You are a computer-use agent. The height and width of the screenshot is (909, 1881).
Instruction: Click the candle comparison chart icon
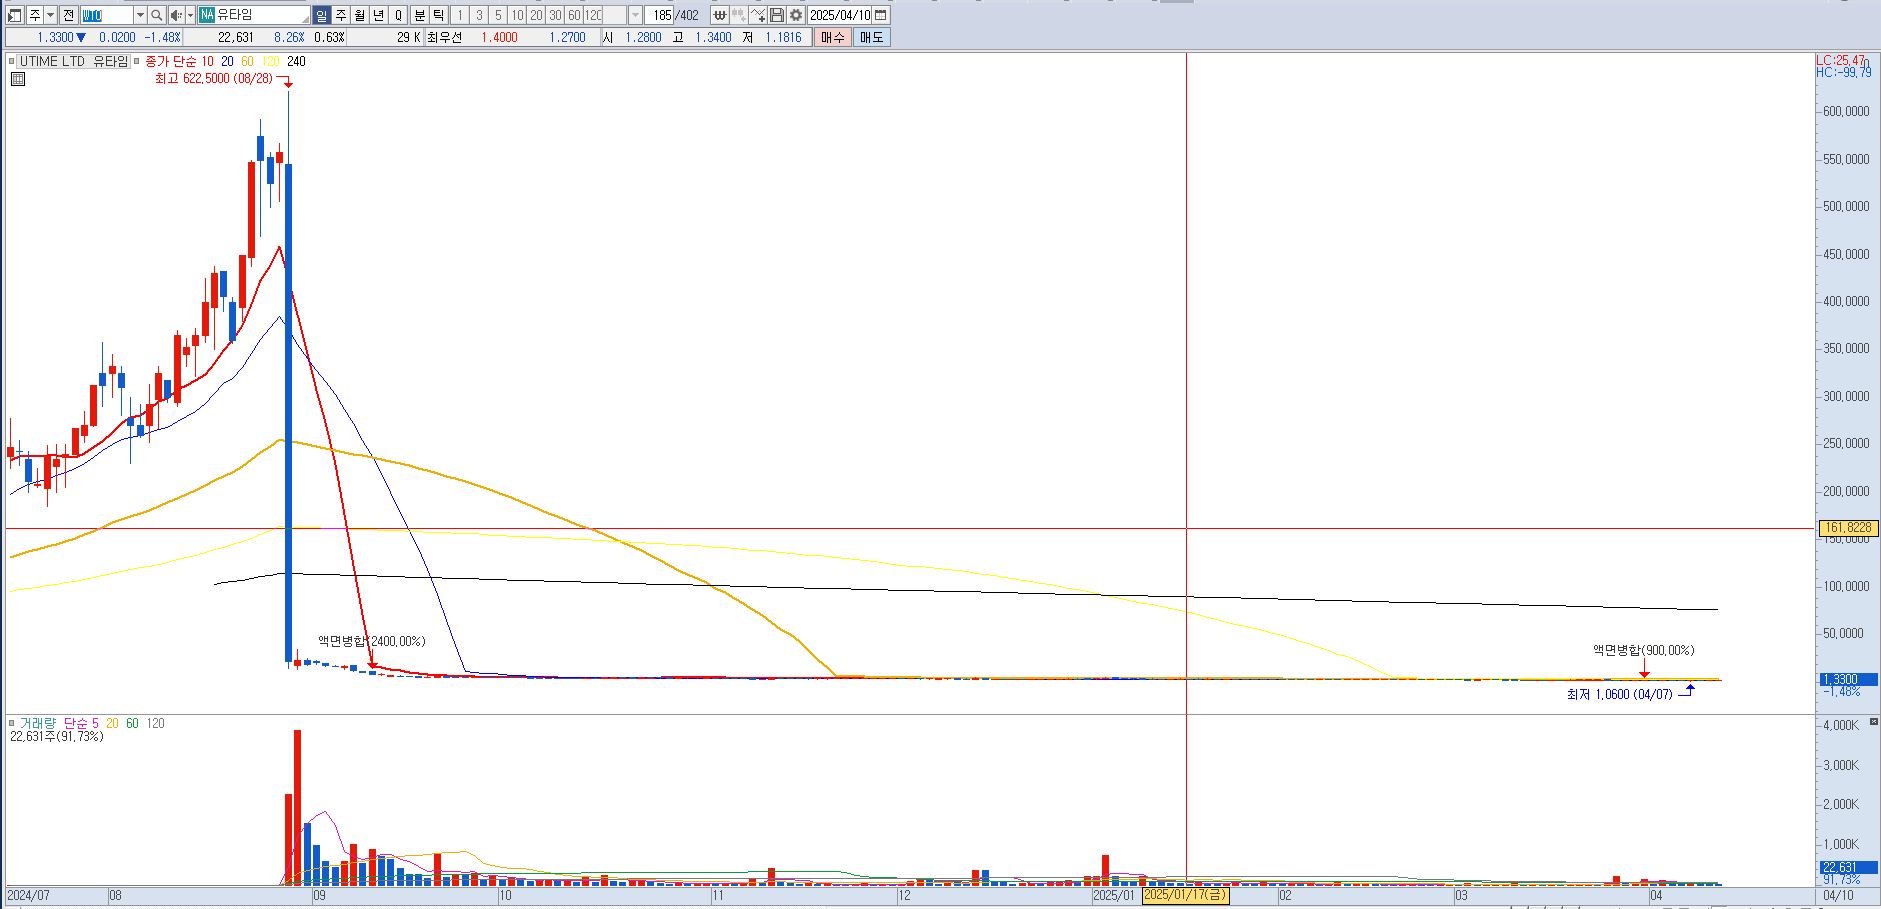738,15
